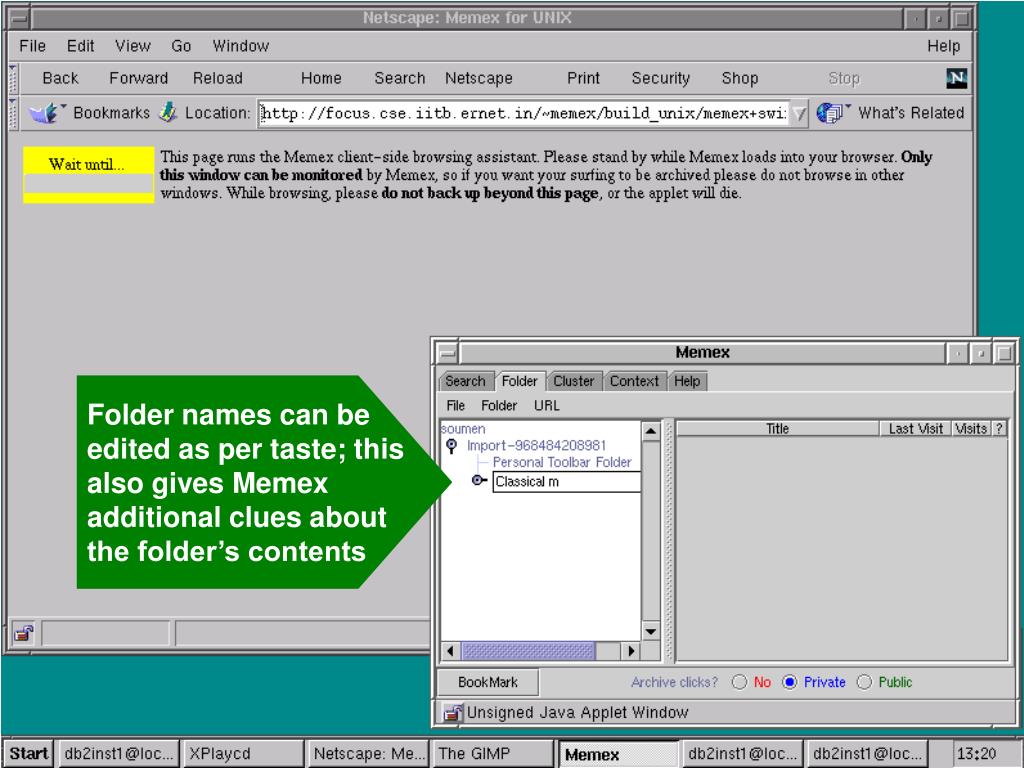The image size is (1024, 768).
Task: Click the BookMark button in Memex
Action: [488, 682]
